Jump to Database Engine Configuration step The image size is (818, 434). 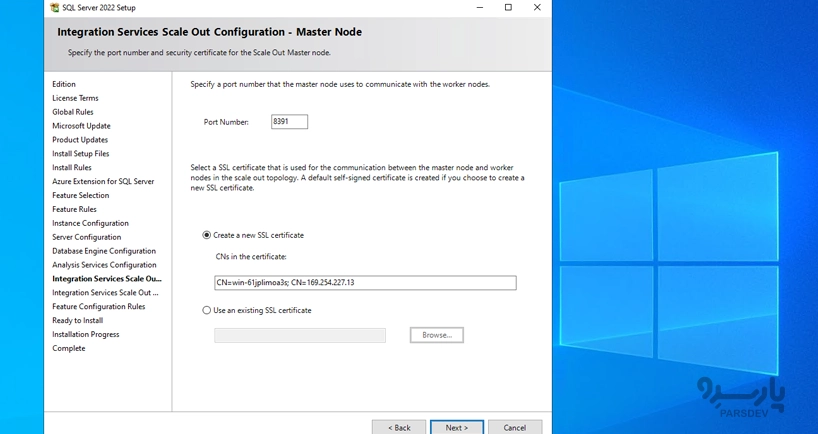[x=104, y=251]
